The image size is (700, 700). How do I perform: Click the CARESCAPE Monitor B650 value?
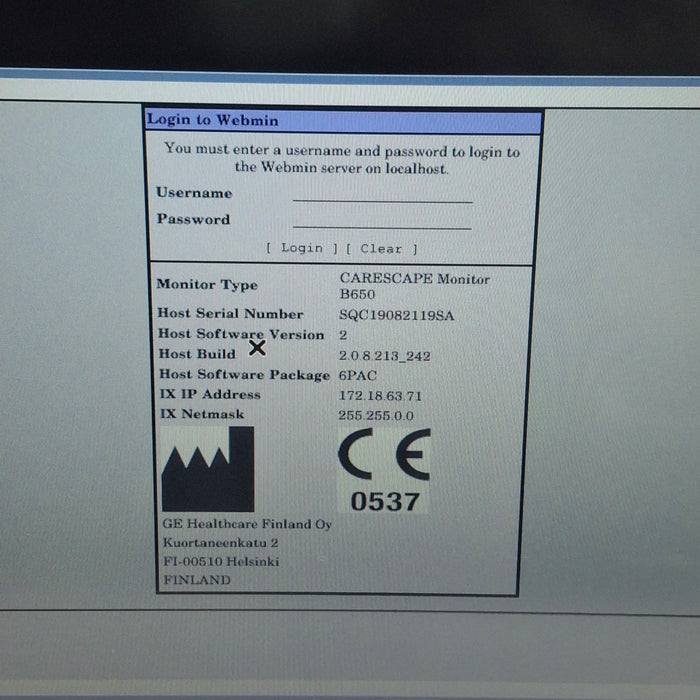pos(414,287)
